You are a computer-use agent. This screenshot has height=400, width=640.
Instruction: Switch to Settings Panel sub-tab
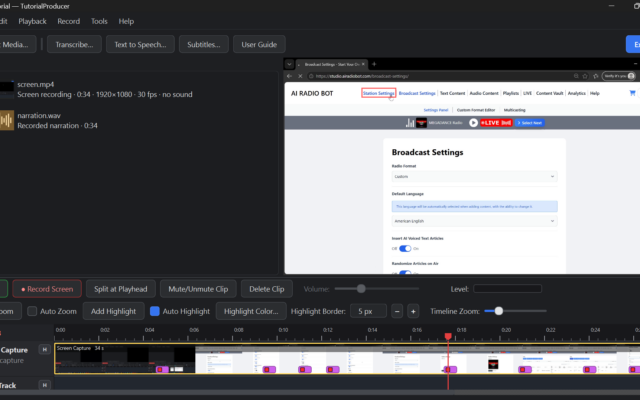click(x=436, y=110)
